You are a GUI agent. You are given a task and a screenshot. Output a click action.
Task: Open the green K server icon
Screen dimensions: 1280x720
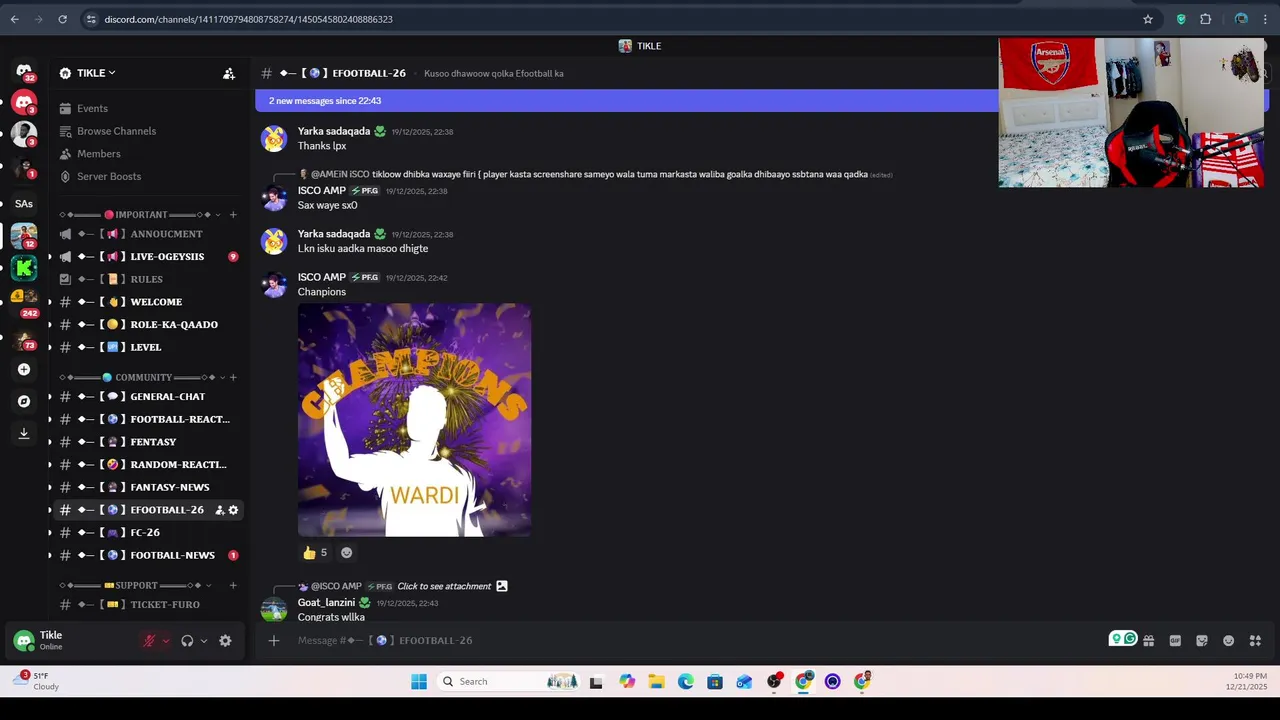pyautogui.click(x=24, y=267)
